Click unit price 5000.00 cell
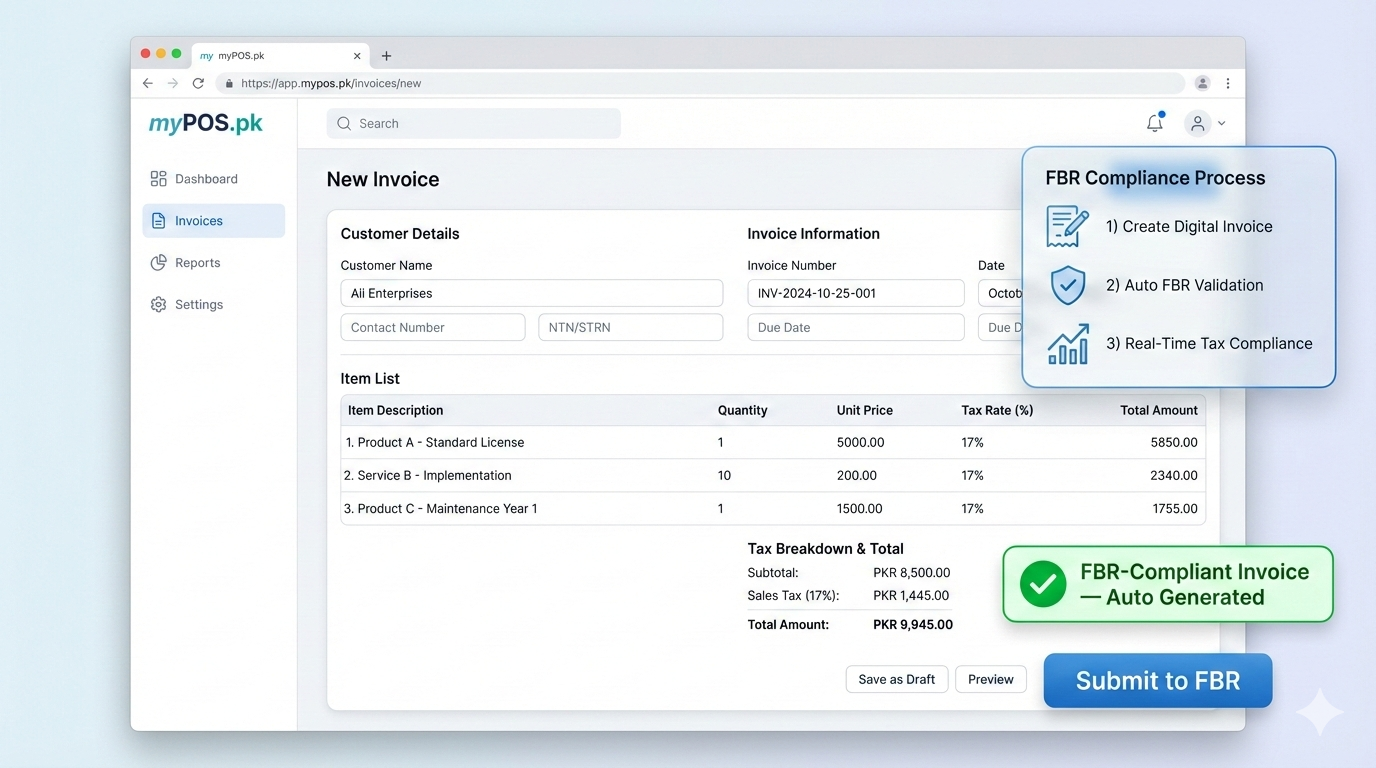Image resolution: width=1376 pixels, height=768 pixels. point(860,442)
